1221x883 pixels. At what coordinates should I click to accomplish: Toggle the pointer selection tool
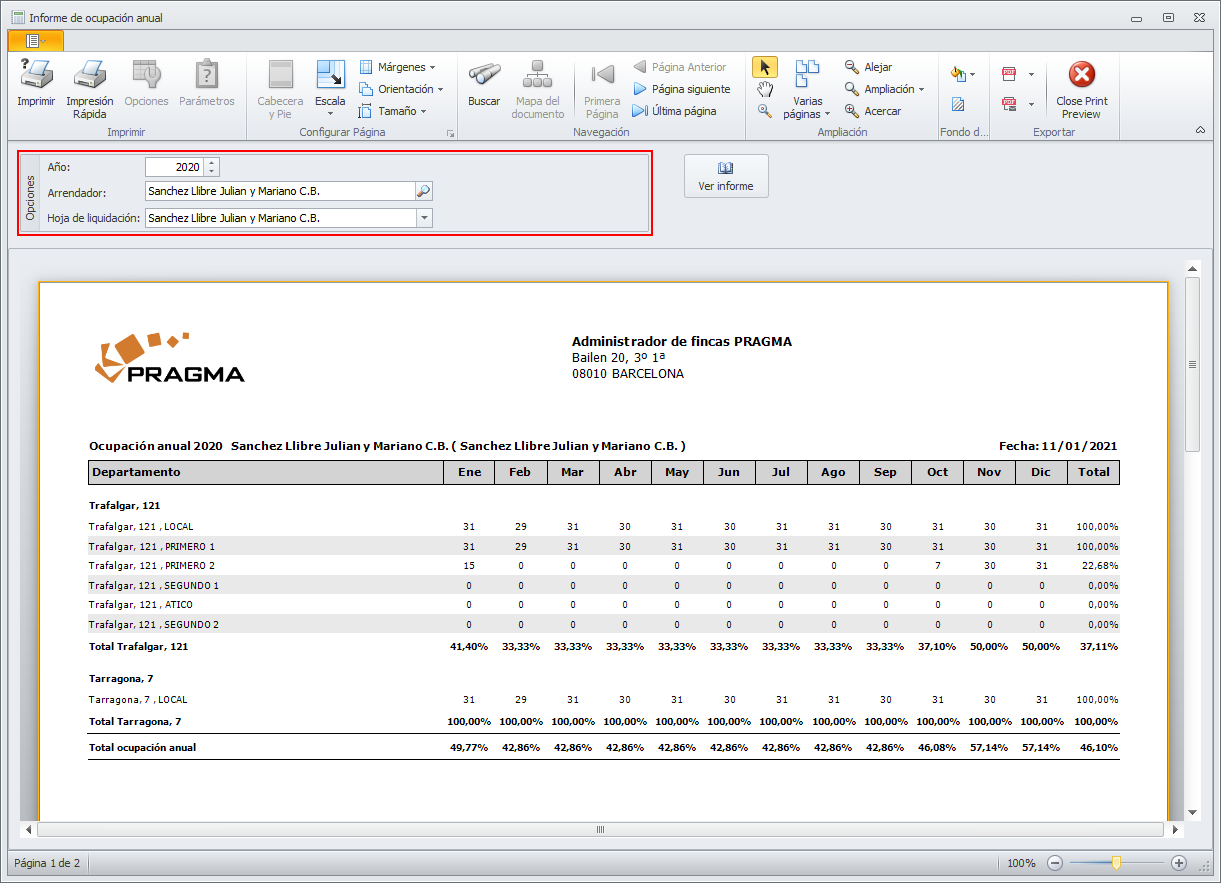tap(765, 67)
